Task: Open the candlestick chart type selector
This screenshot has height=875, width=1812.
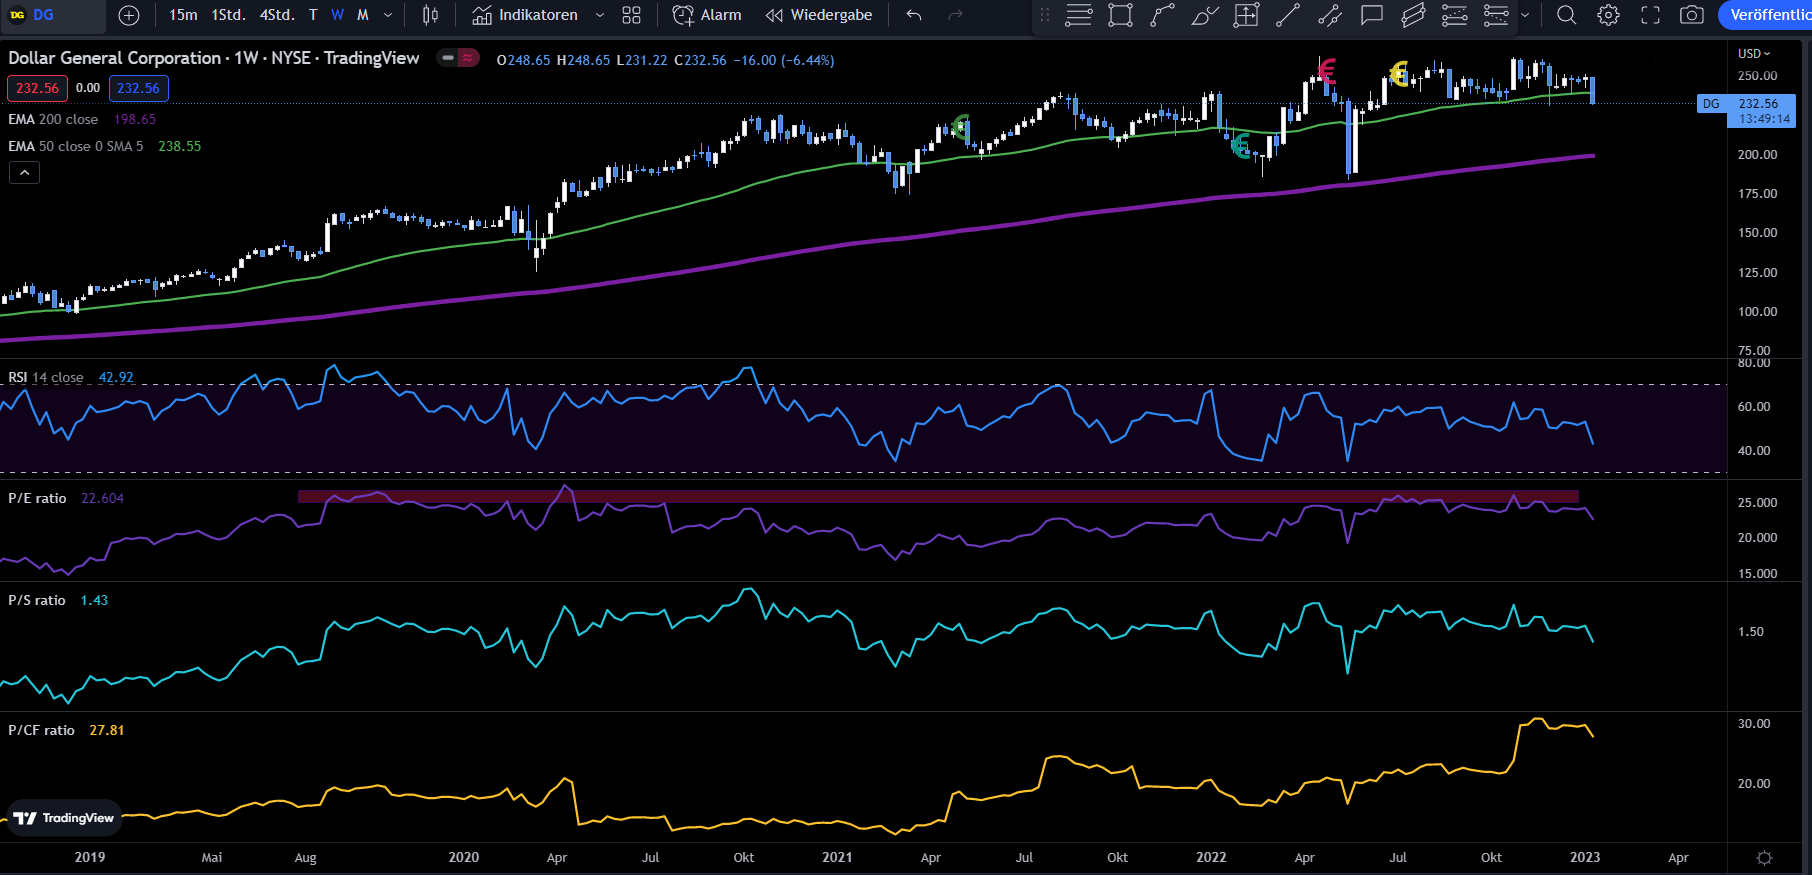Action: [x=430, y=15]
